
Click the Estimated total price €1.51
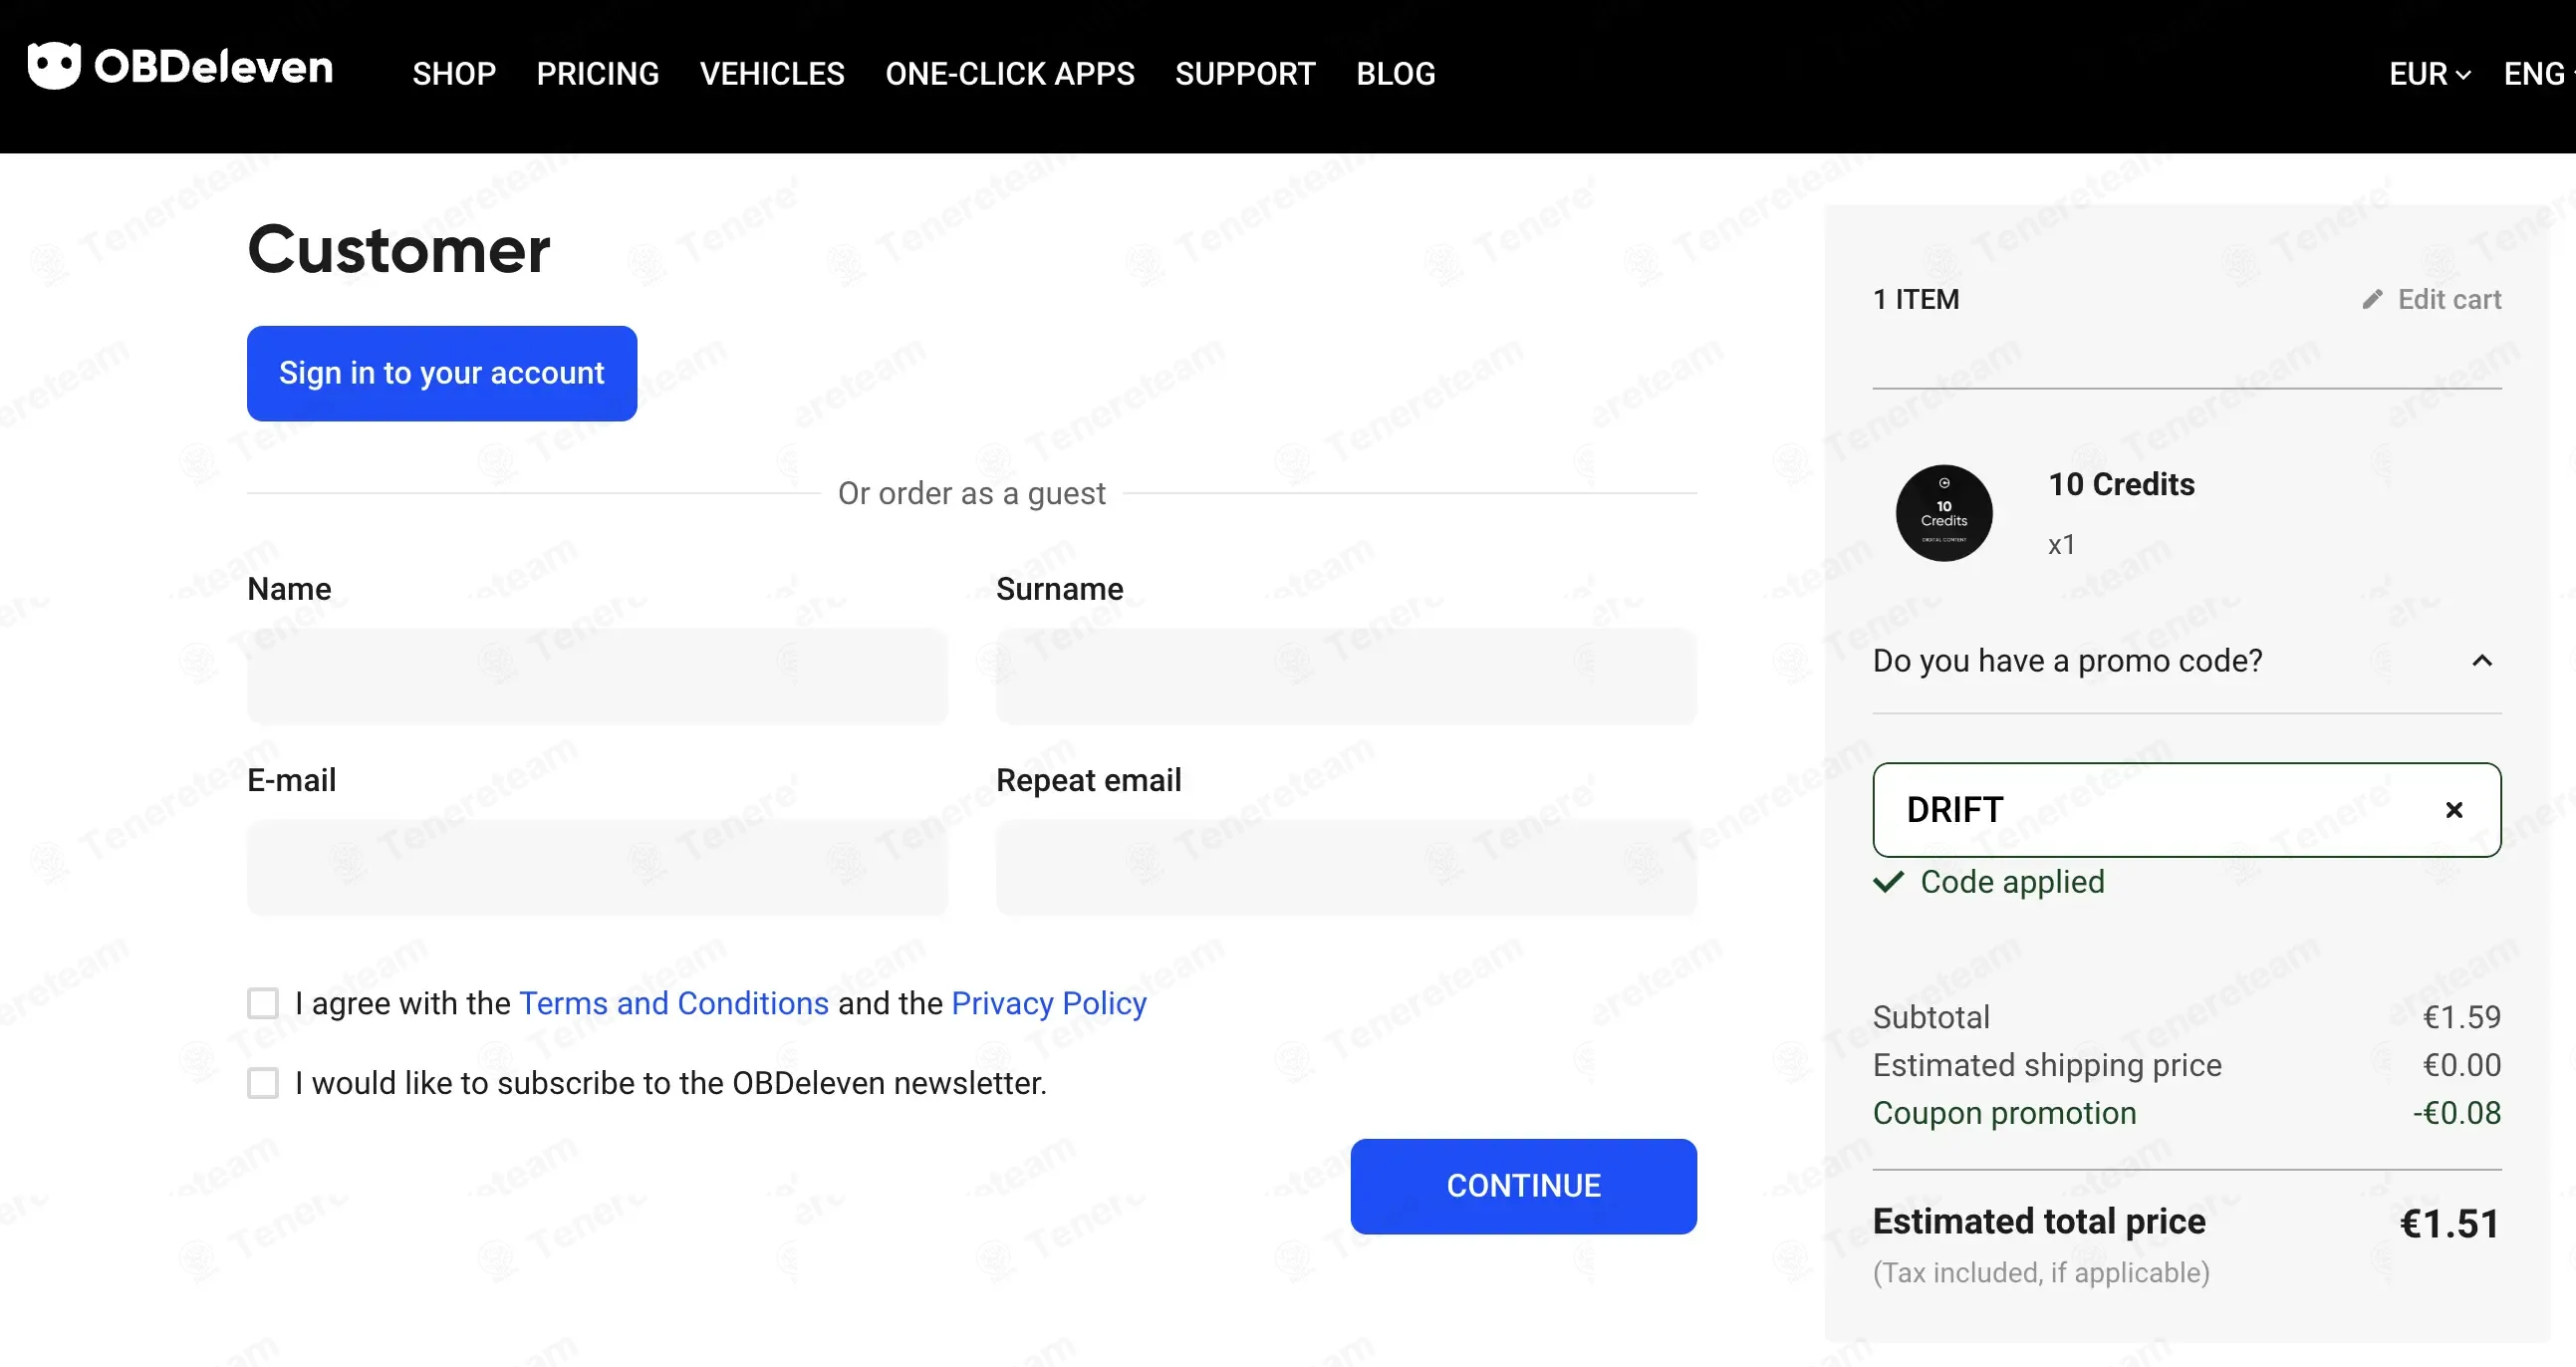click(x=2449, y=1224)
